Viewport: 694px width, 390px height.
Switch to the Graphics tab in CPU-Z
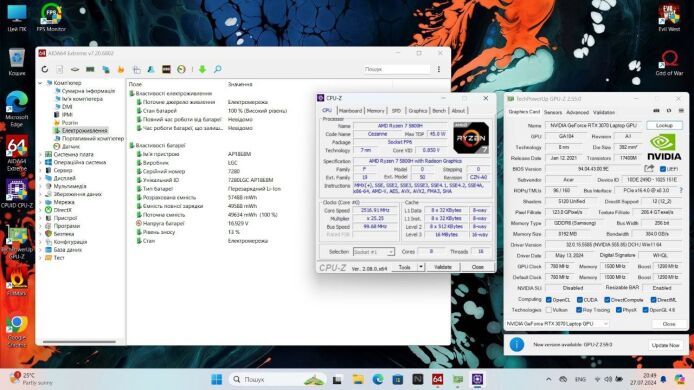417,111
